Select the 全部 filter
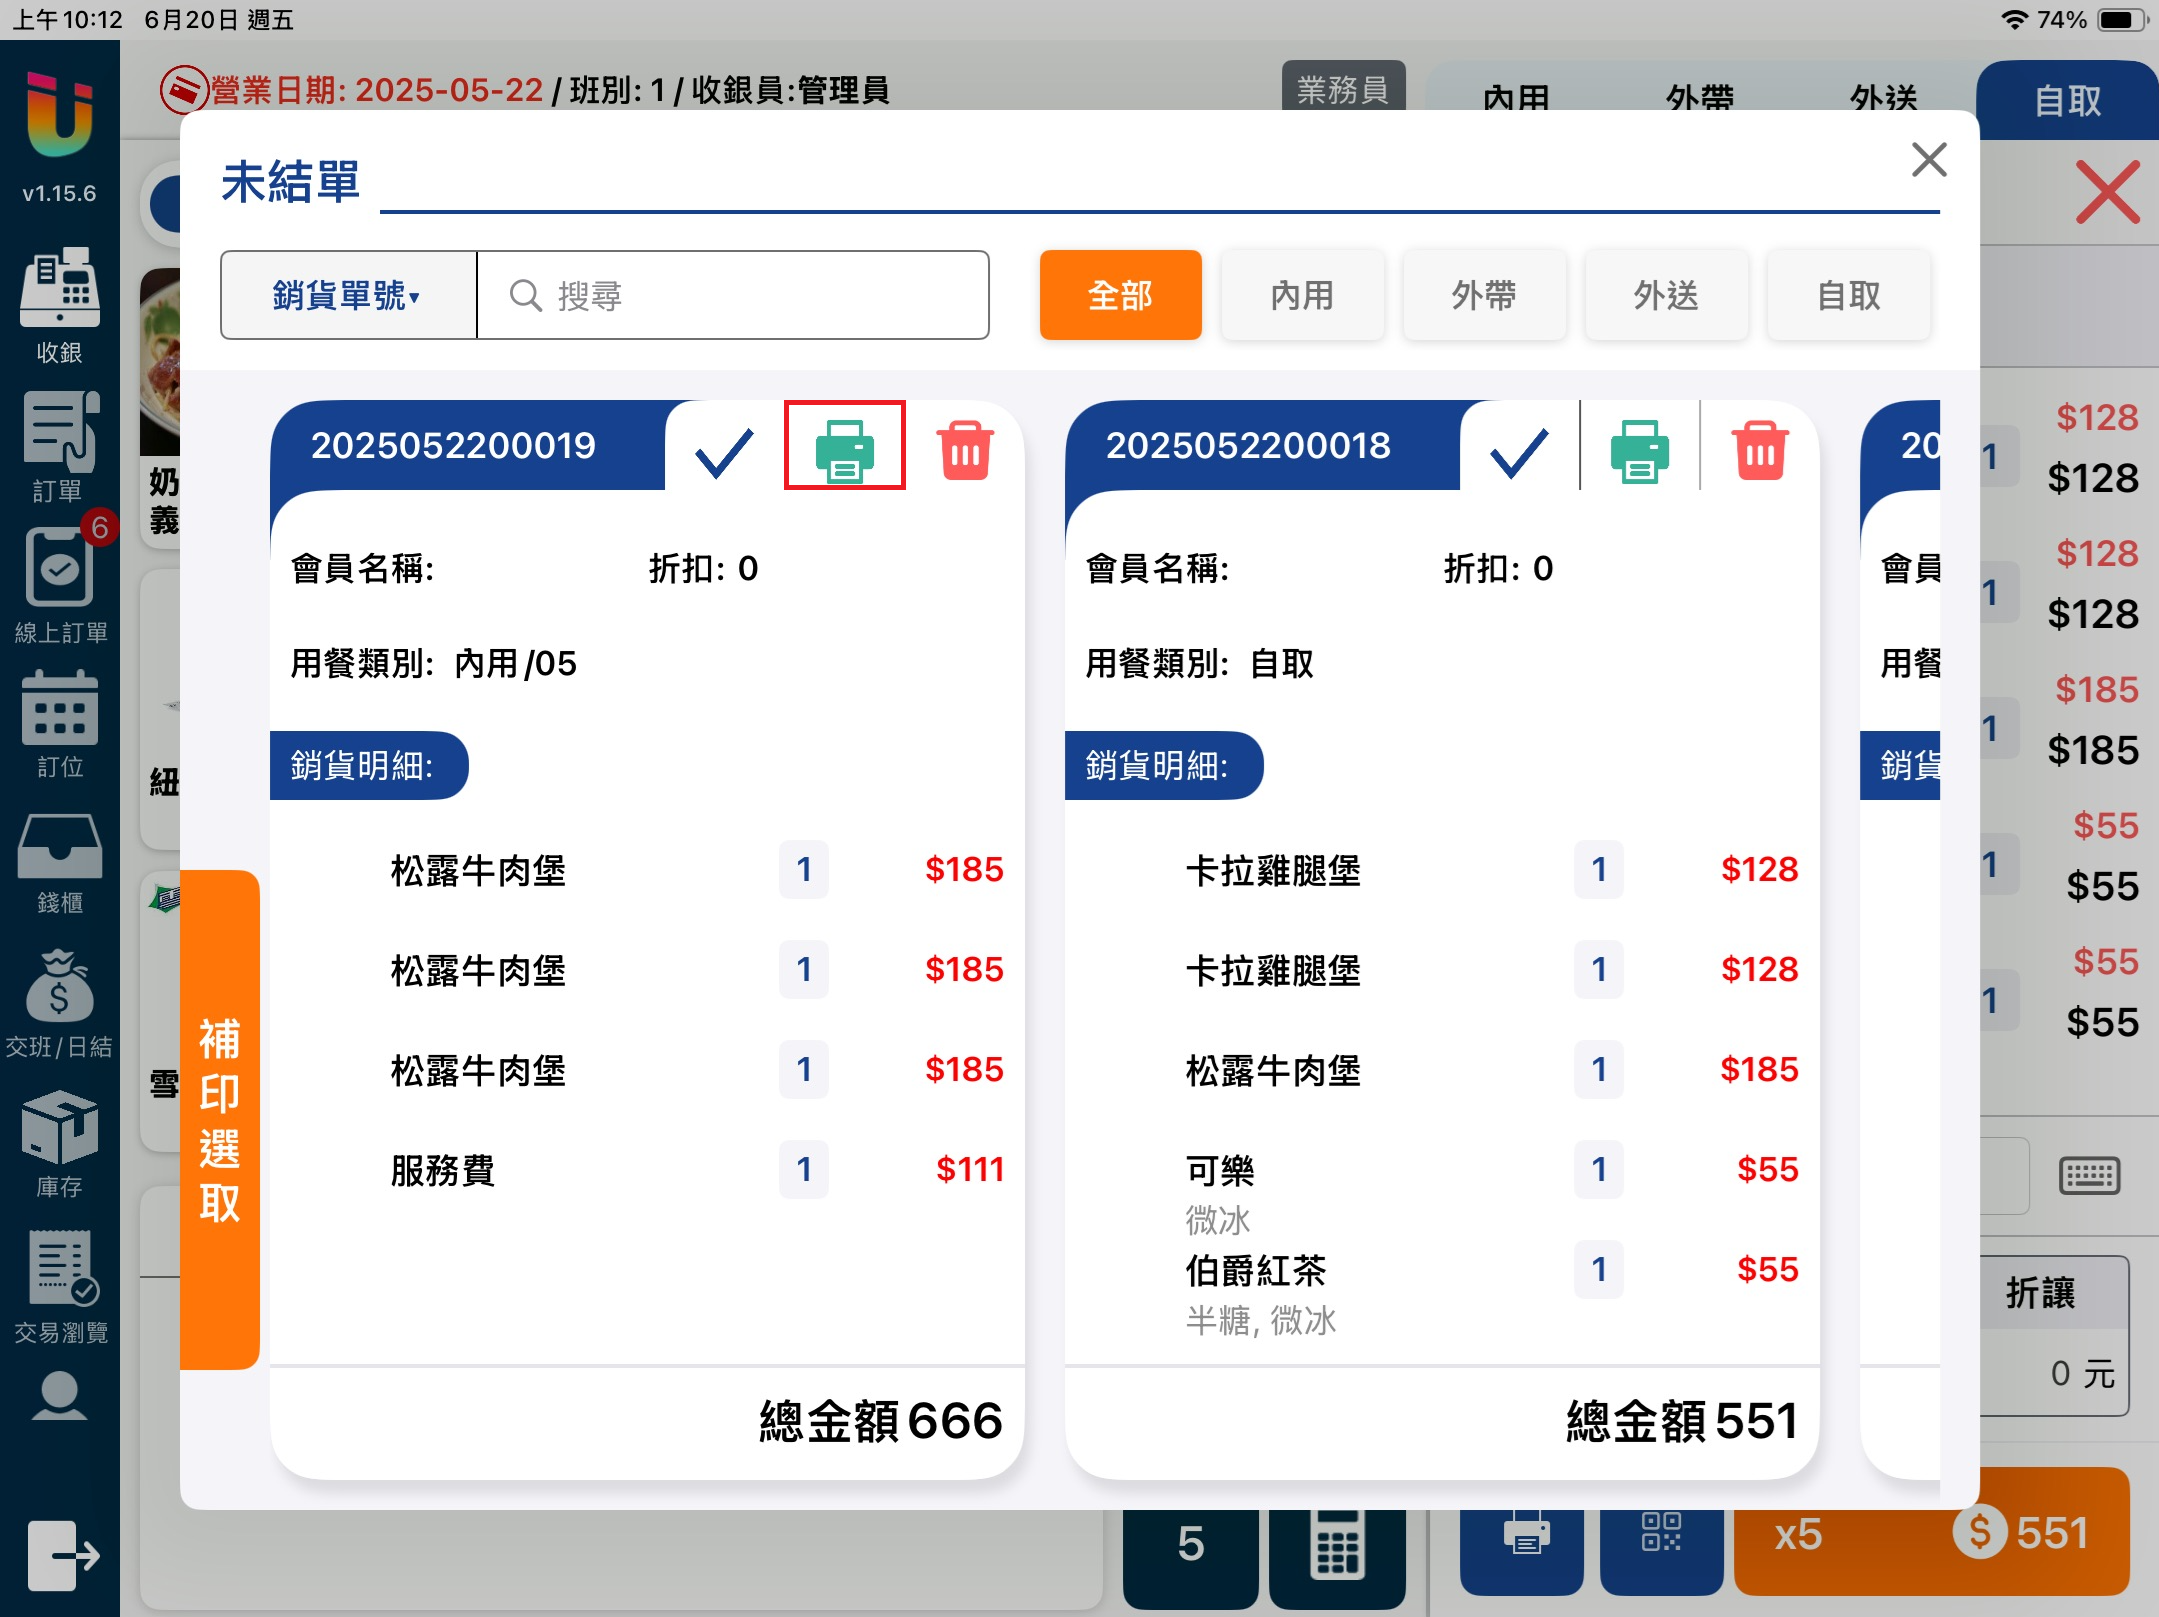2159x1617 pixels. coord(1120,295)
